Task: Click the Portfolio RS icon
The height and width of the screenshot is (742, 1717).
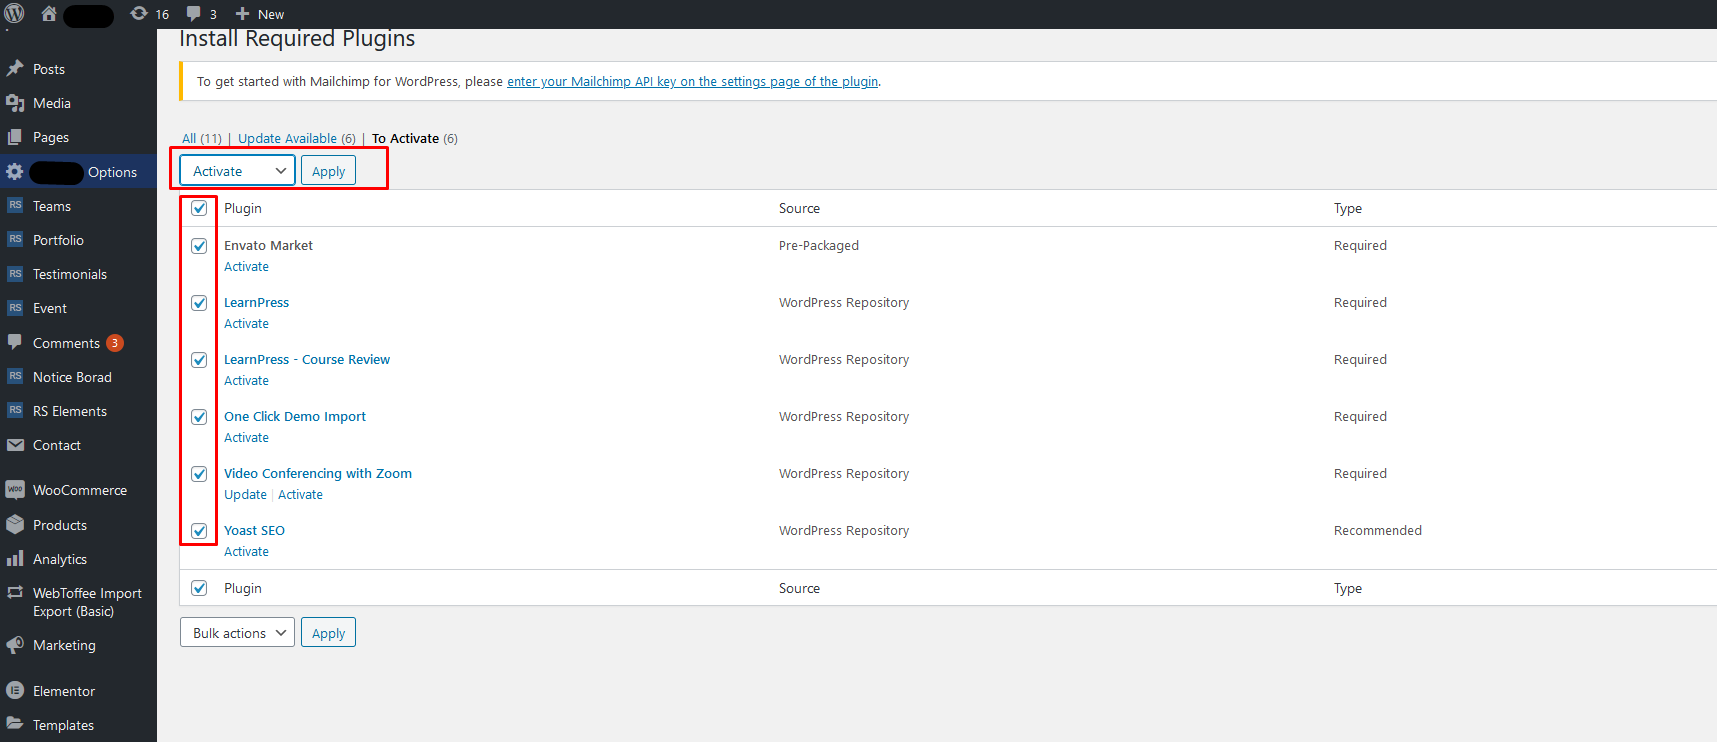Action: (15, 239)
